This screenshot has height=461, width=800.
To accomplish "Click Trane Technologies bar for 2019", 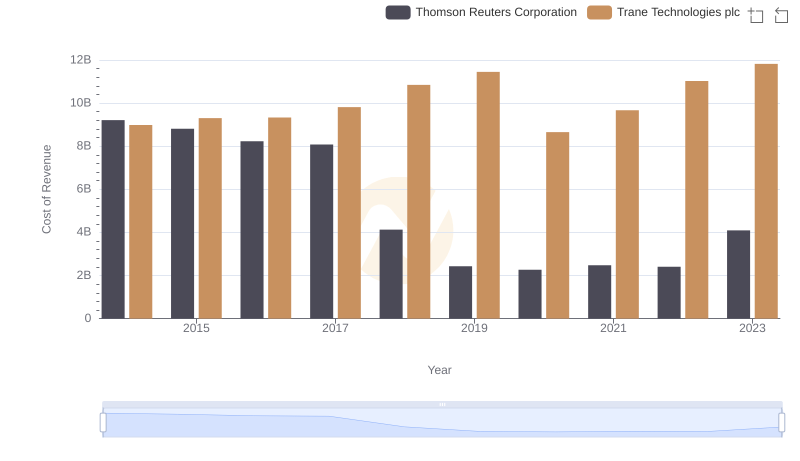I will pyautogui.click(x=488, y=195).
